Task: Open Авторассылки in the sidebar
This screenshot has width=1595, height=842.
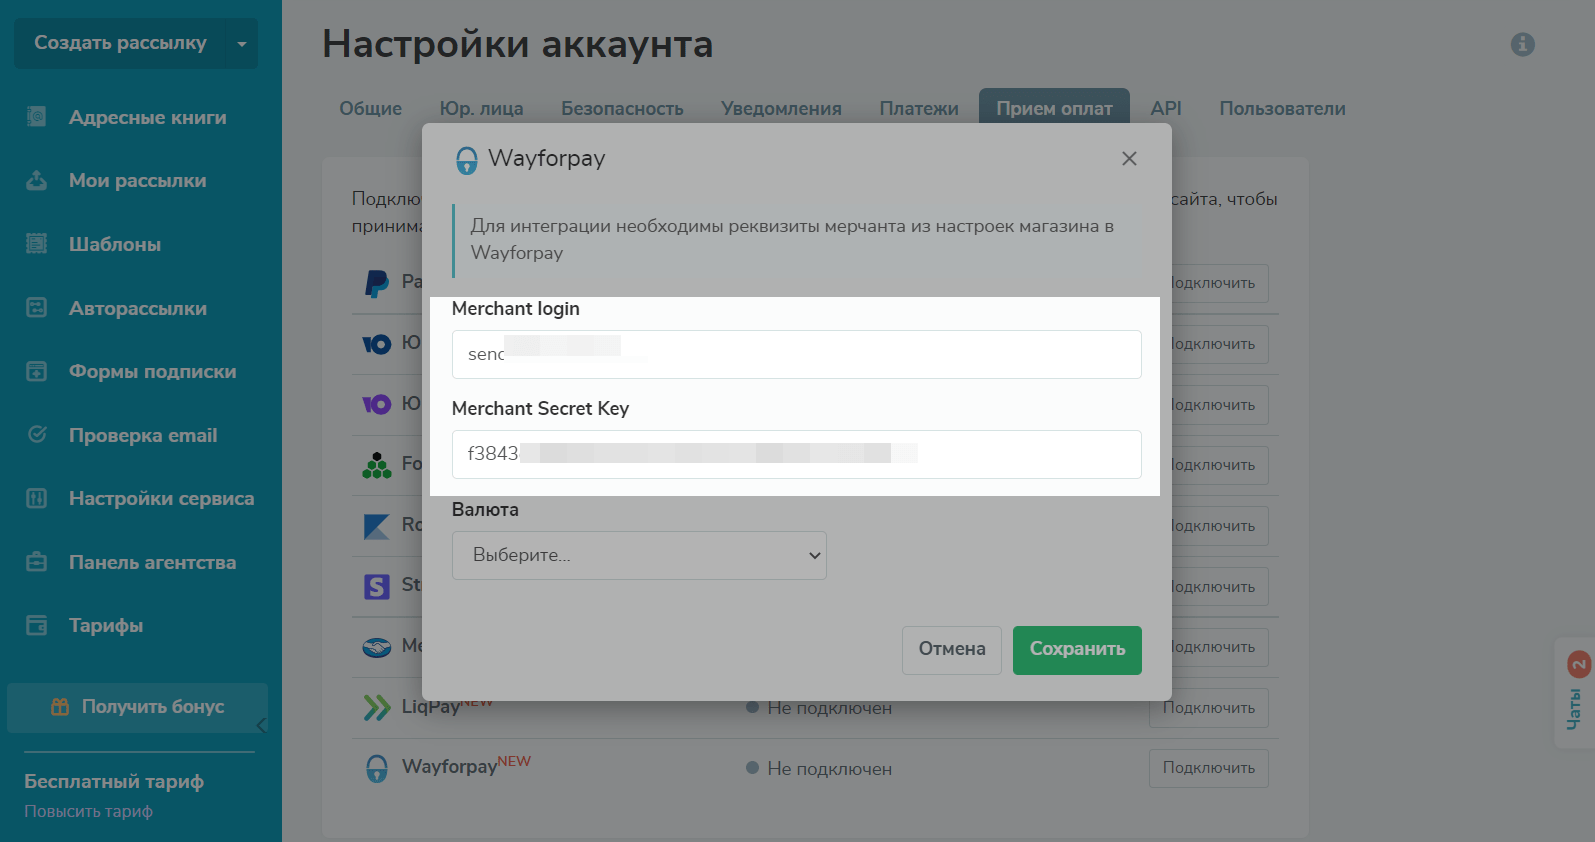Action: click(x=137, y=309)
